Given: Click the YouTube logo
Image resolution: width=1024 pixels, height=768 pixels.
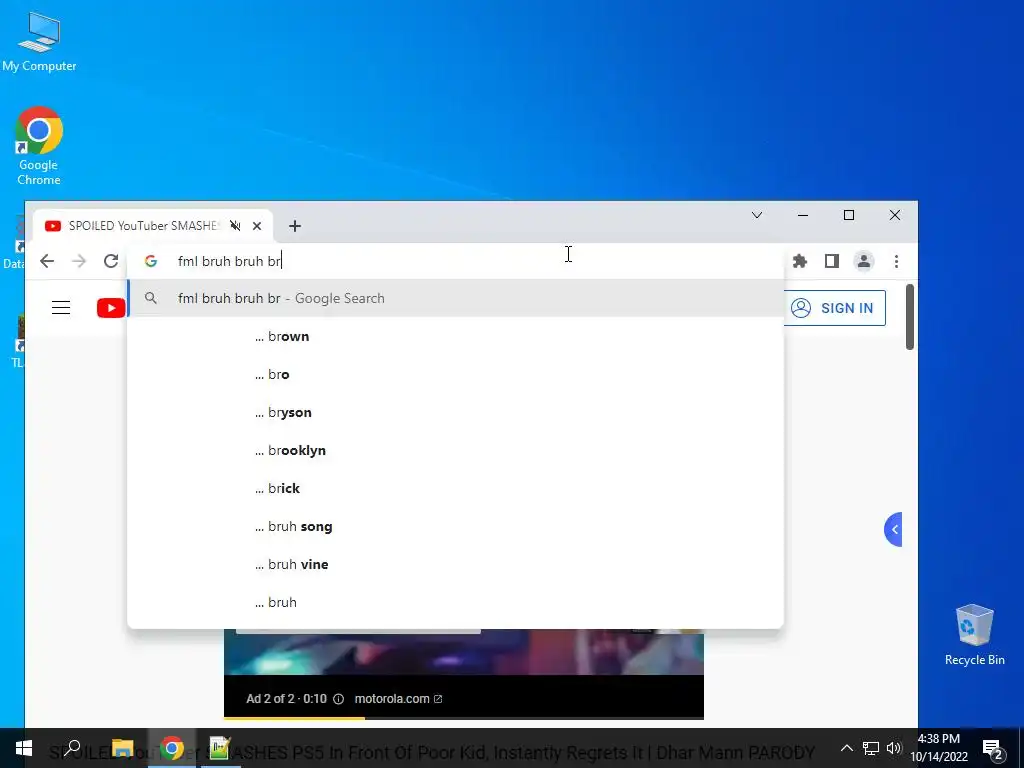Looking at the screenshot, I should point(111,308).
